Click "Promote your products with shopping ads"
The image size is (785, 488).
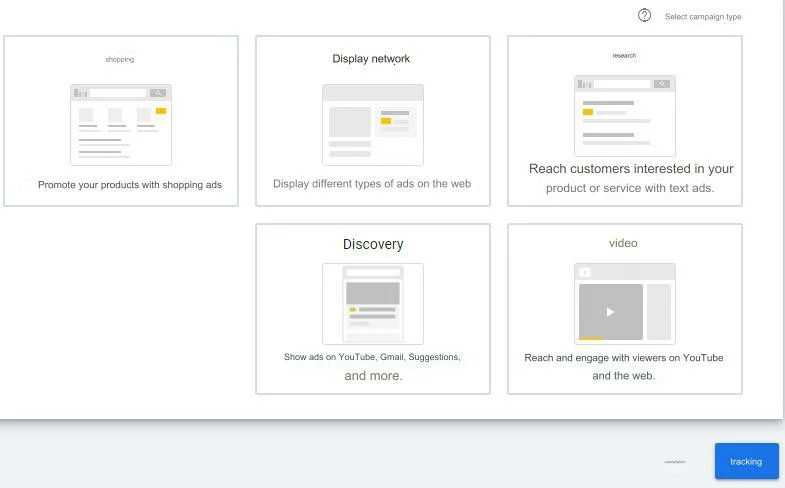(130, 185)
